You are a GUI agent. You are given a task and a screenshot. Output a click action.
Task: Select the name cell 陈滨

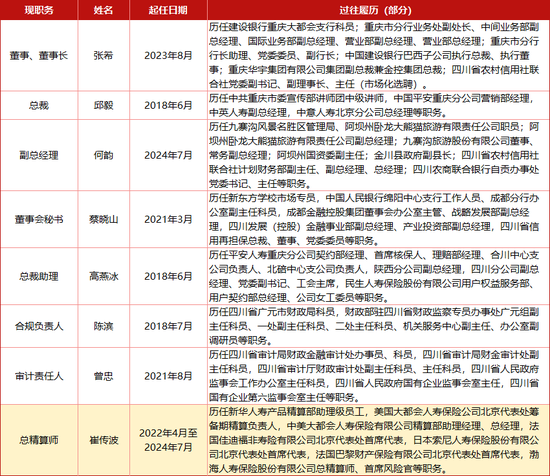point(103,326)
